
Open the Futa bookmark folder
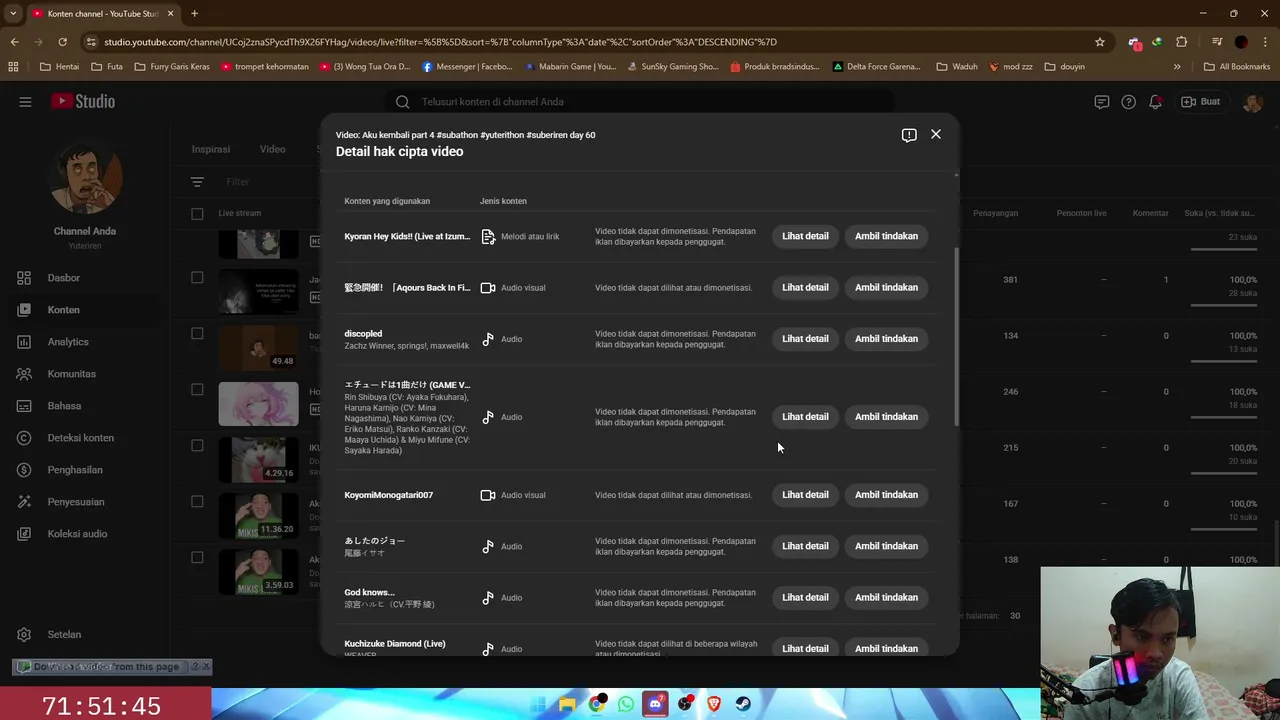coord(106,67)
